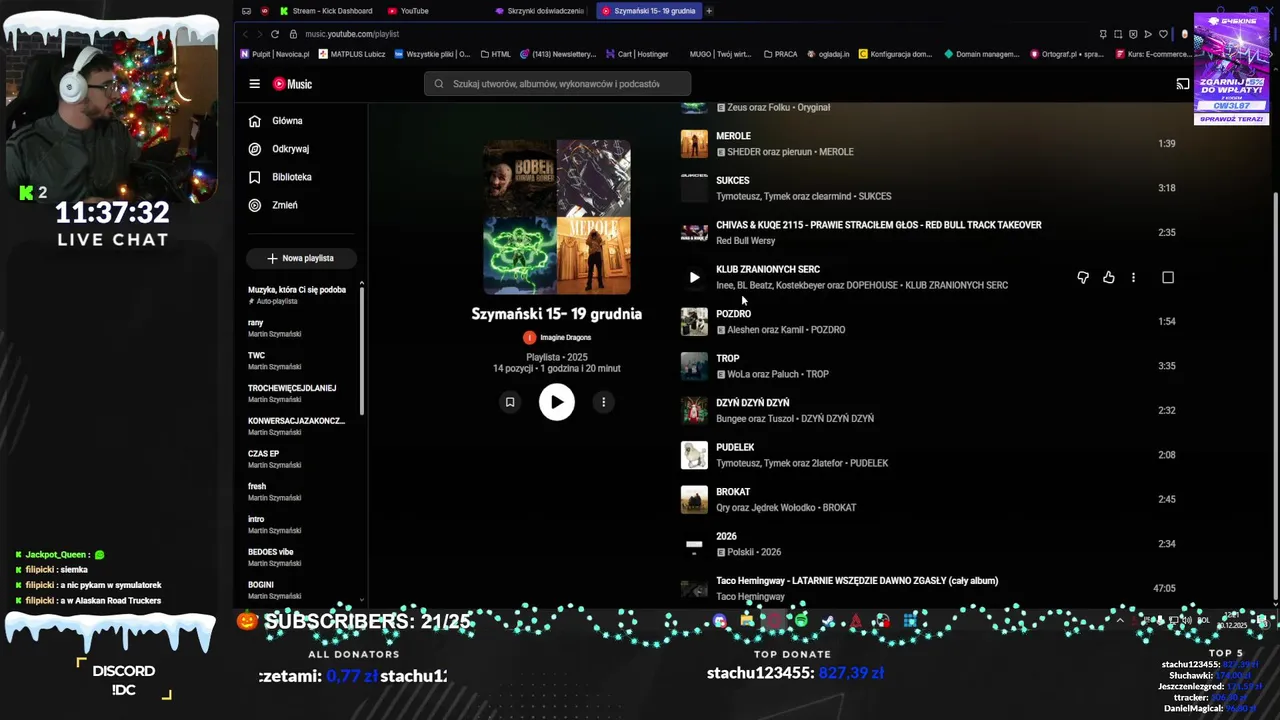
Task: Focus the Szukaj utworów search field
Action: tap(557, 84)
